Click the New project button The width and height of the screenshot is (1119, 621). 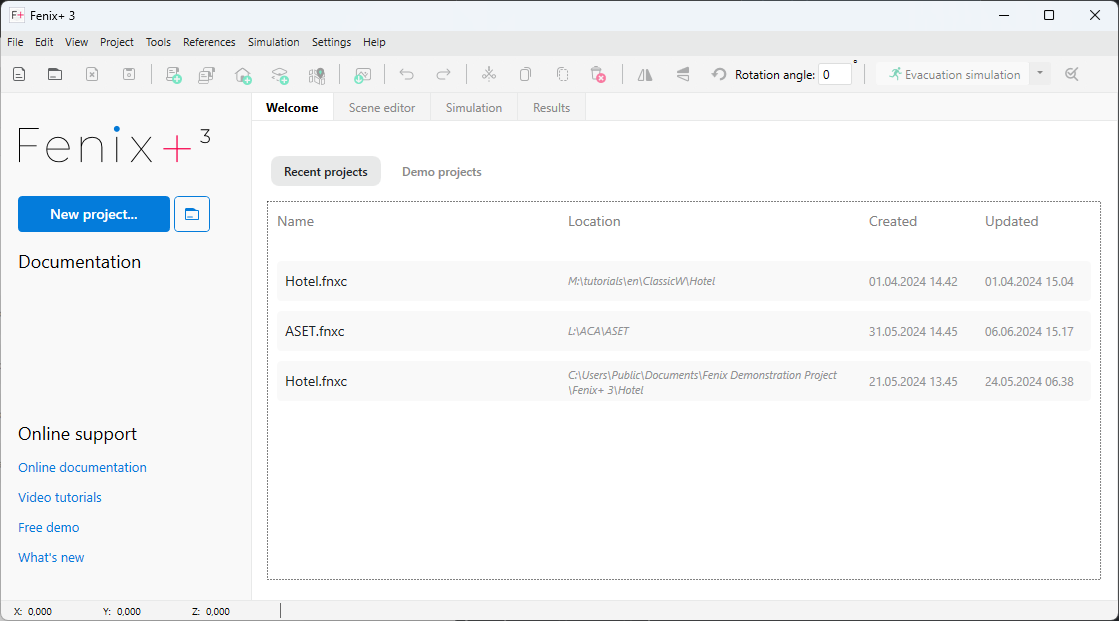(x=93, y=214)
